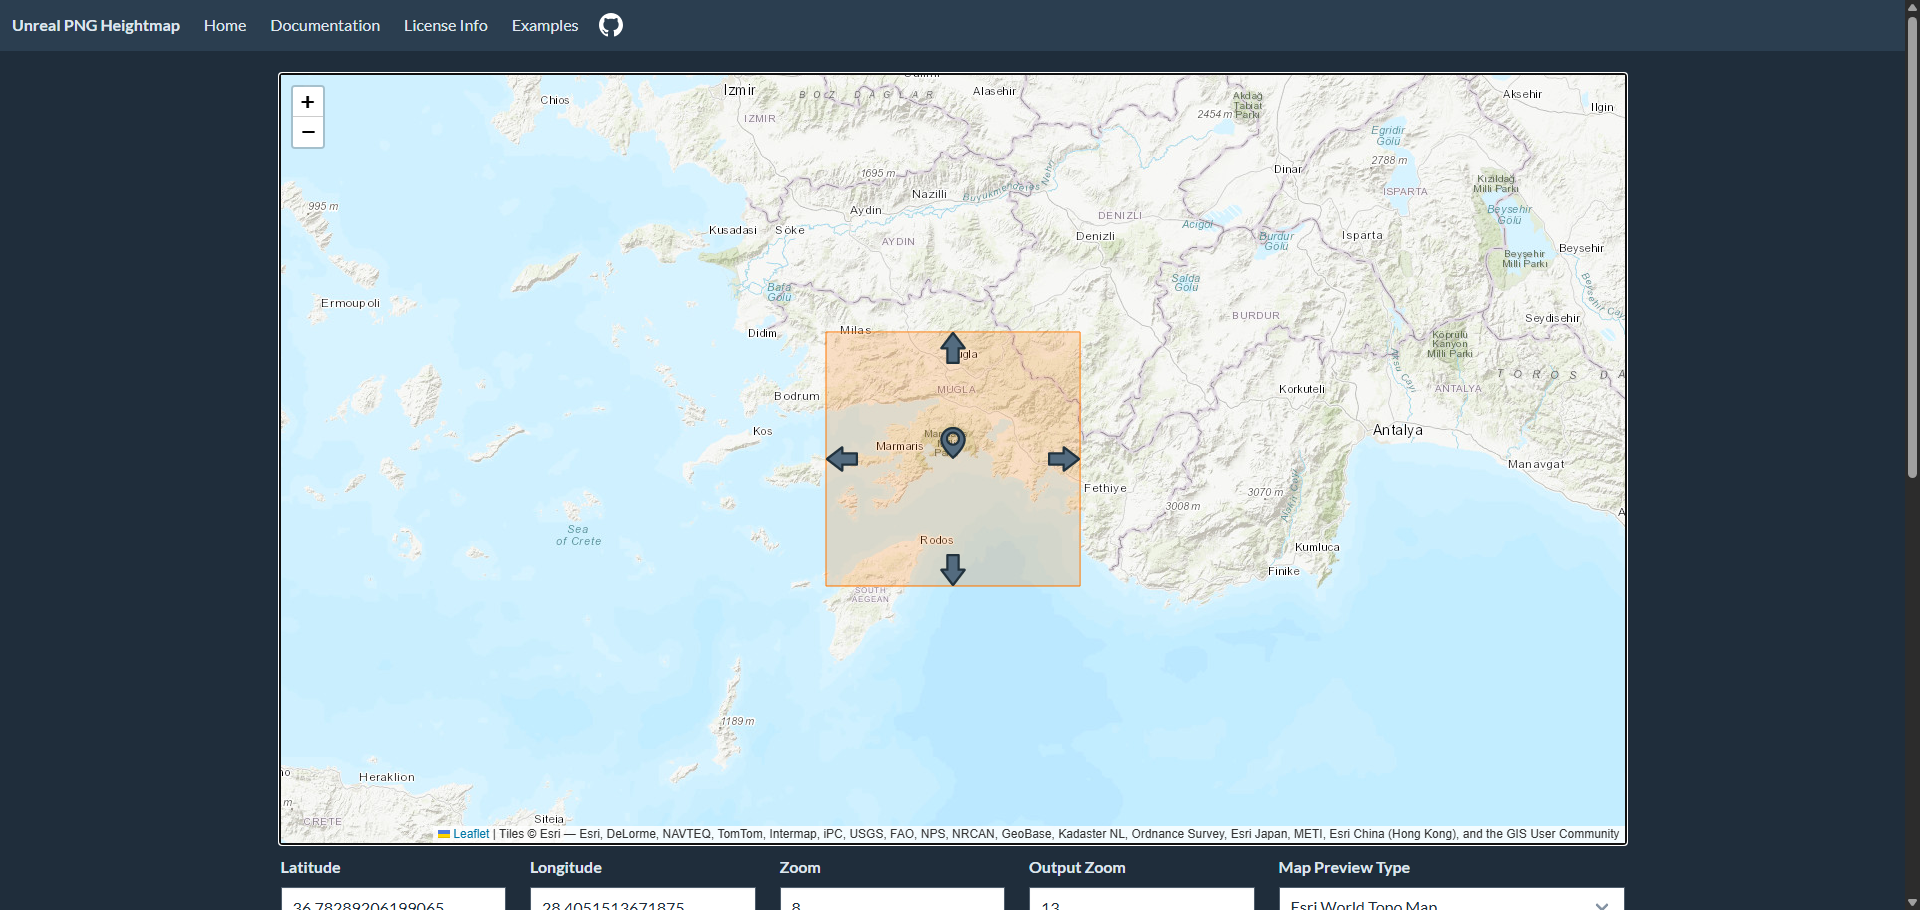This screenshot has width=1920, height=910.
Task: Click the Antalya label on the map
Action: (1398, 430)
